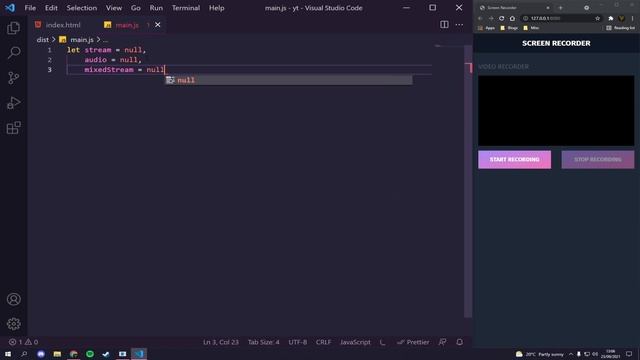Open the Explorer view in the activity bar

(13, 28)
